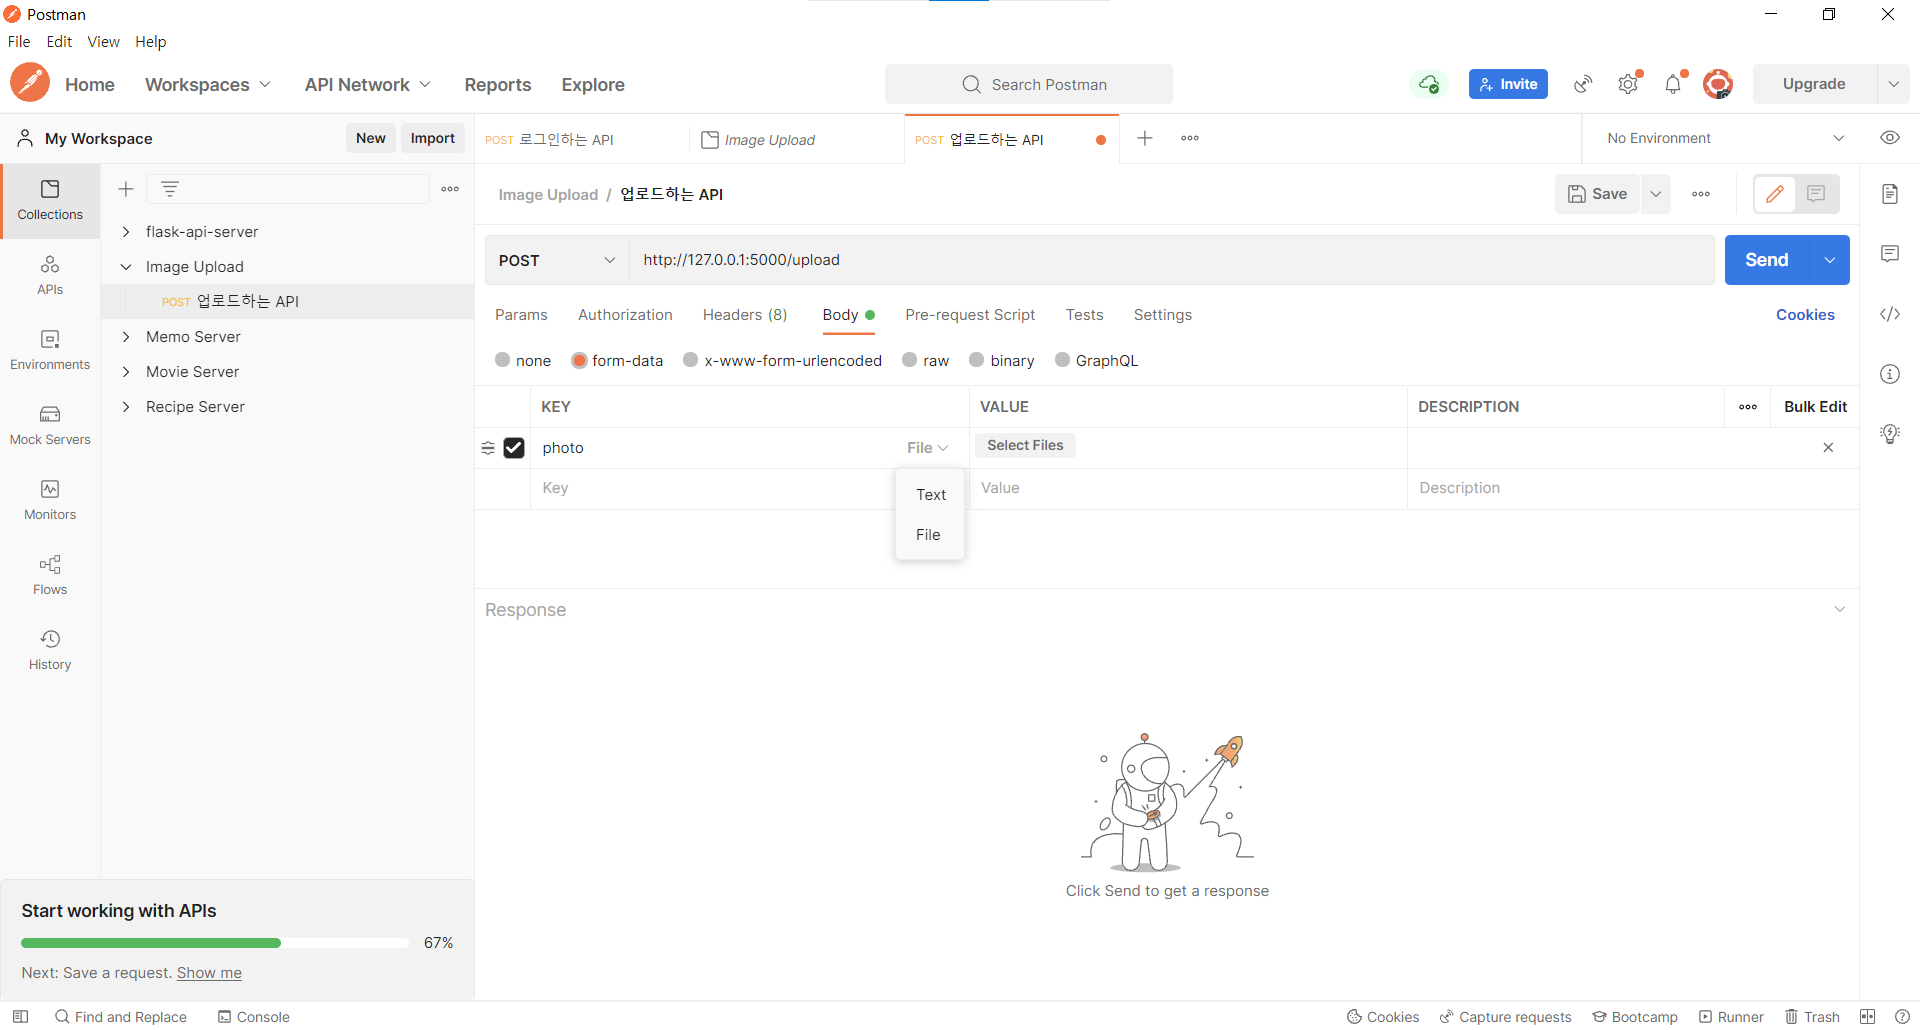Select the form-data body type
1920x1030 pixels.
point(579,360)
